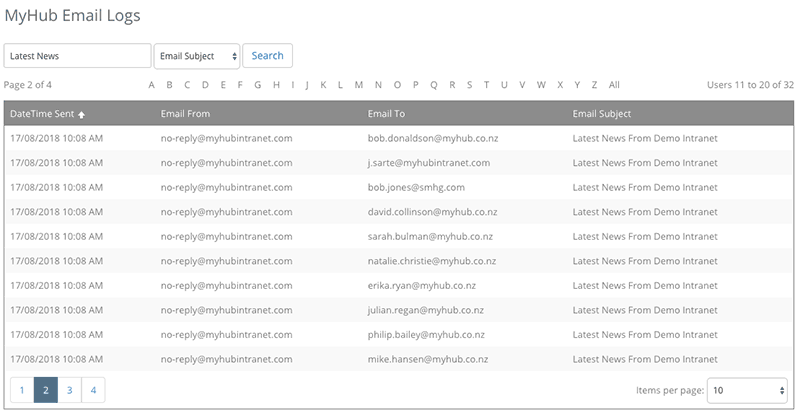
Task: Filter by letter N
Action: (x=378, y=85)
